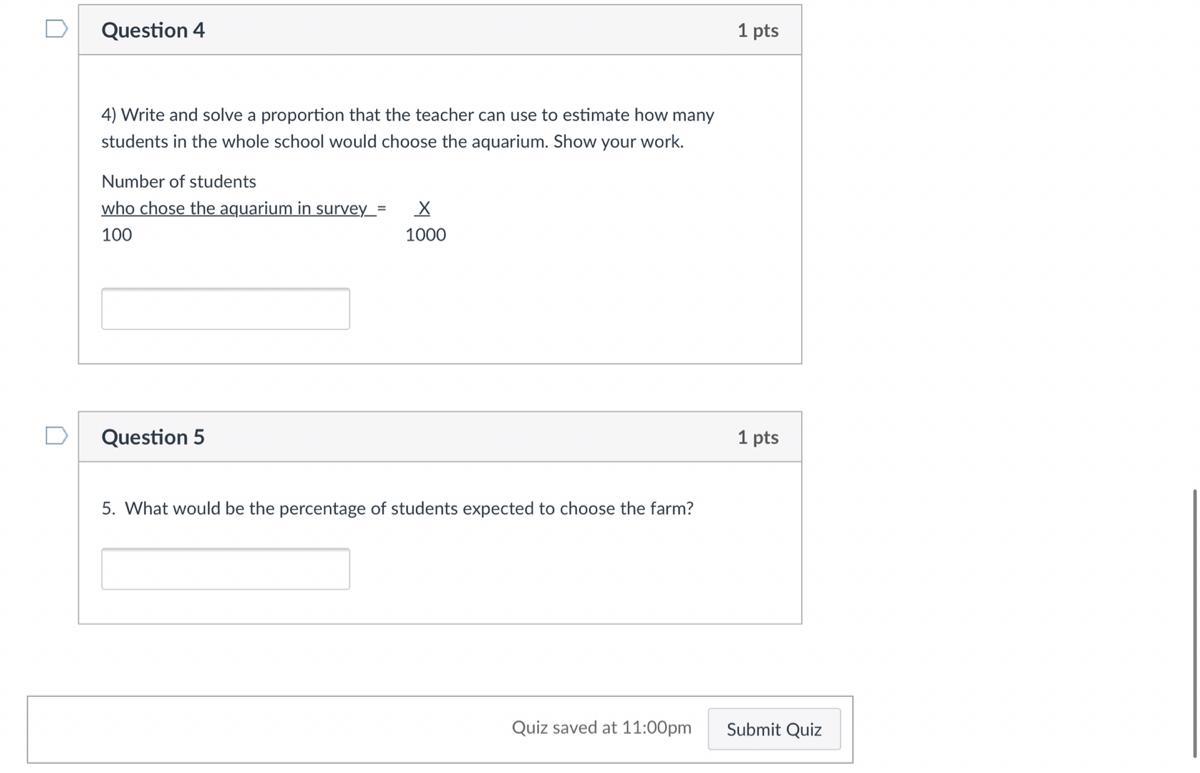Select the Question 4 header title
This screenshot has height=773, width=1200.
coord(153,30)
